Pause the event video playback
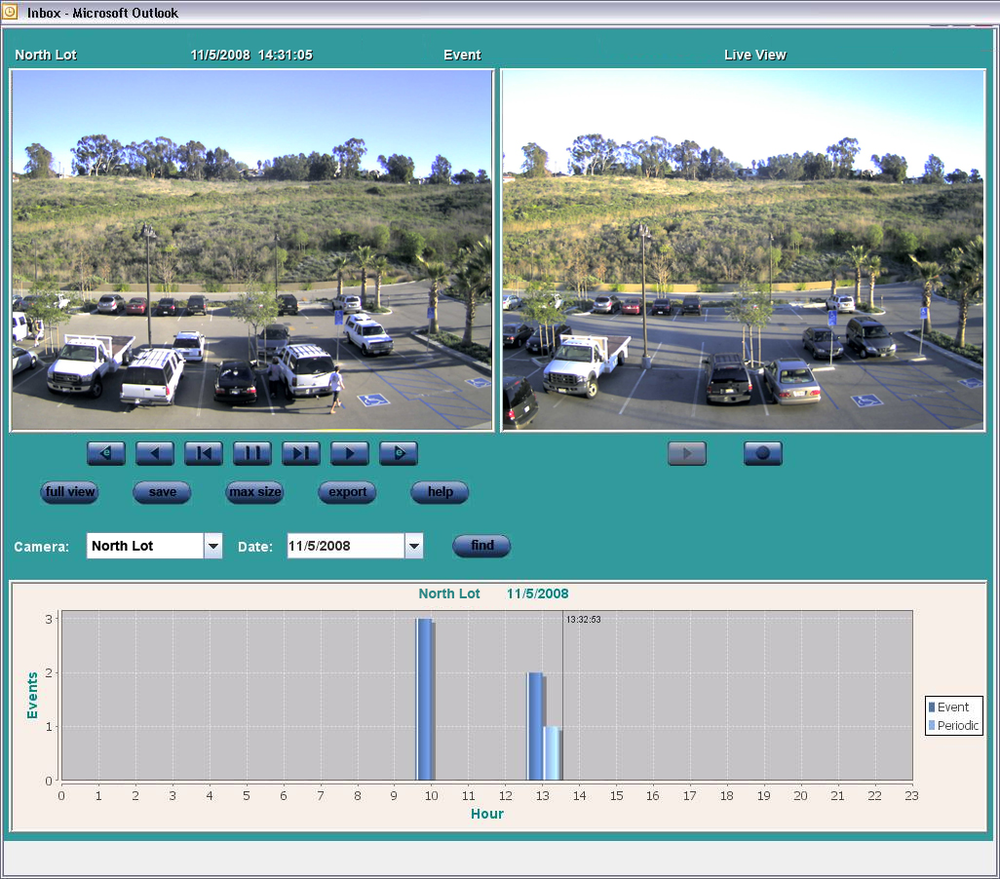Image resolution: width=1000 pixels, height=879 pixels. point(252,453)
